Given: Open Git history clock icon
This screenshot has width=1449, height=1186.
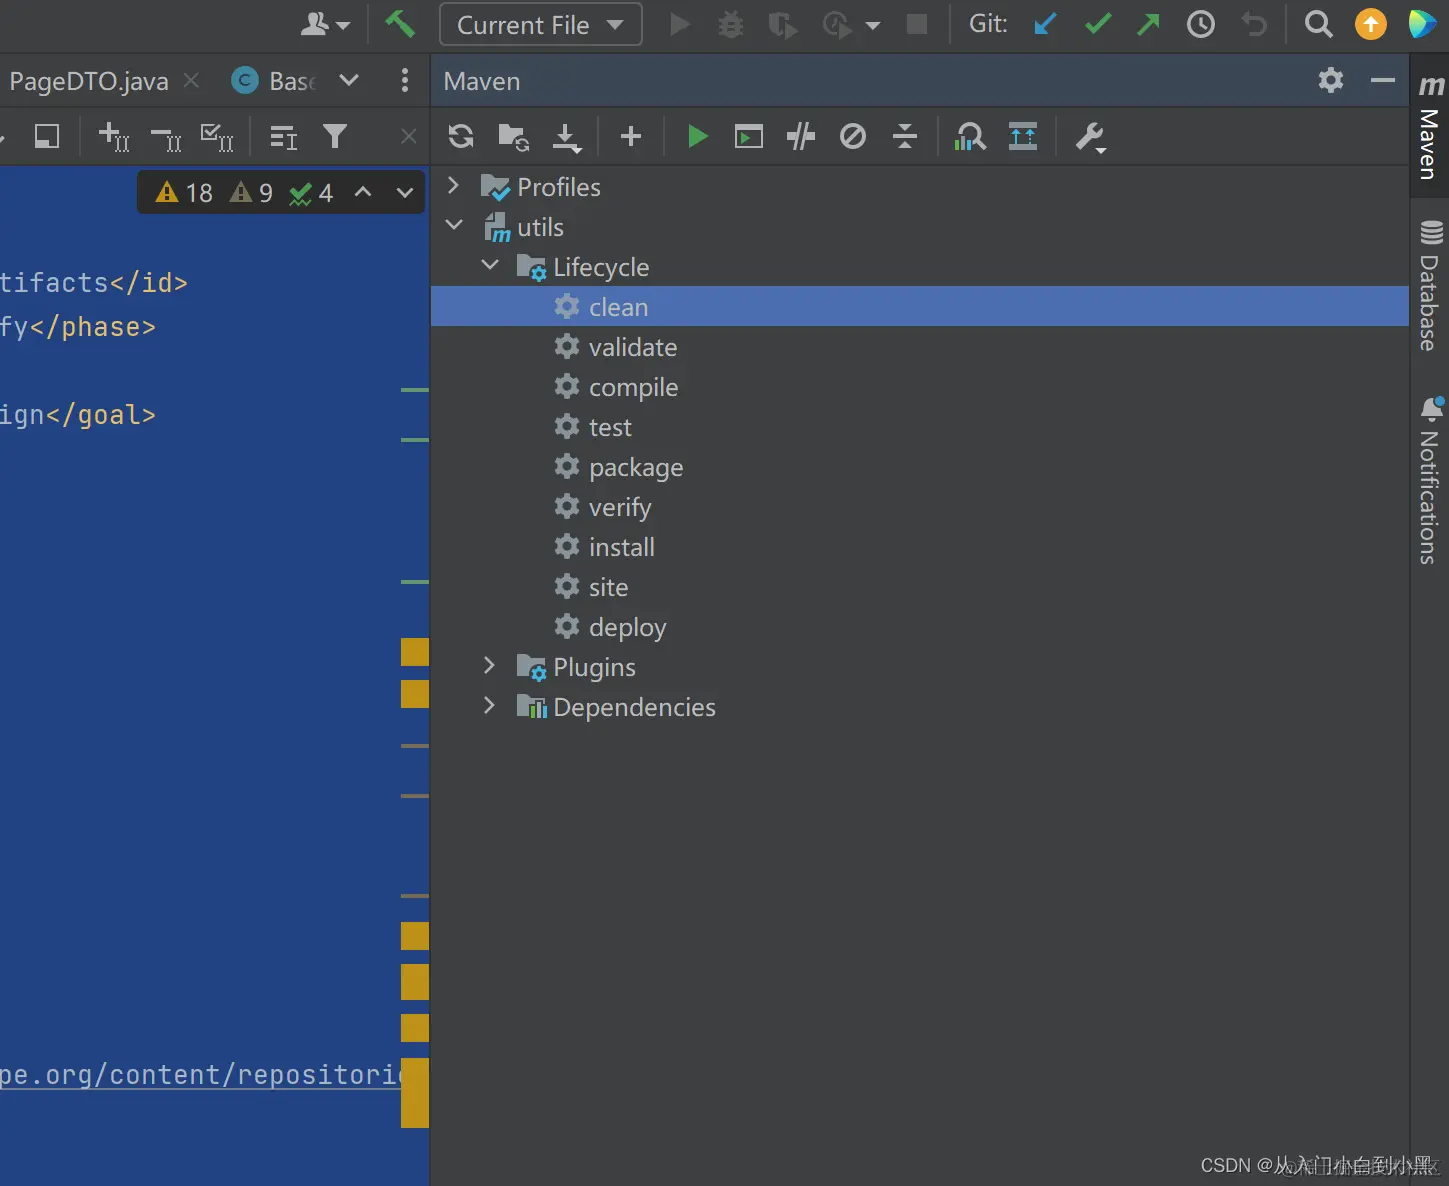Looking at the screenshot, I should tap(1200, 24).
